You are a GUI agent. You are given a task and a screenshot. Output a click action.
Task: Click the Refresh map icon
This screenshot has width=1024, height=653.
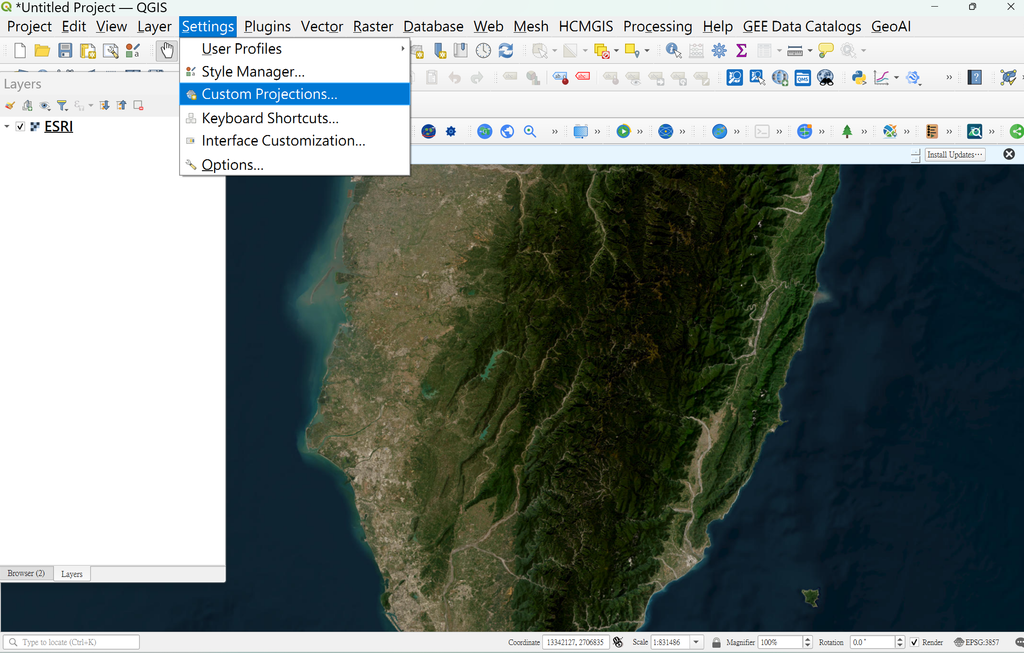click(505, 50)
